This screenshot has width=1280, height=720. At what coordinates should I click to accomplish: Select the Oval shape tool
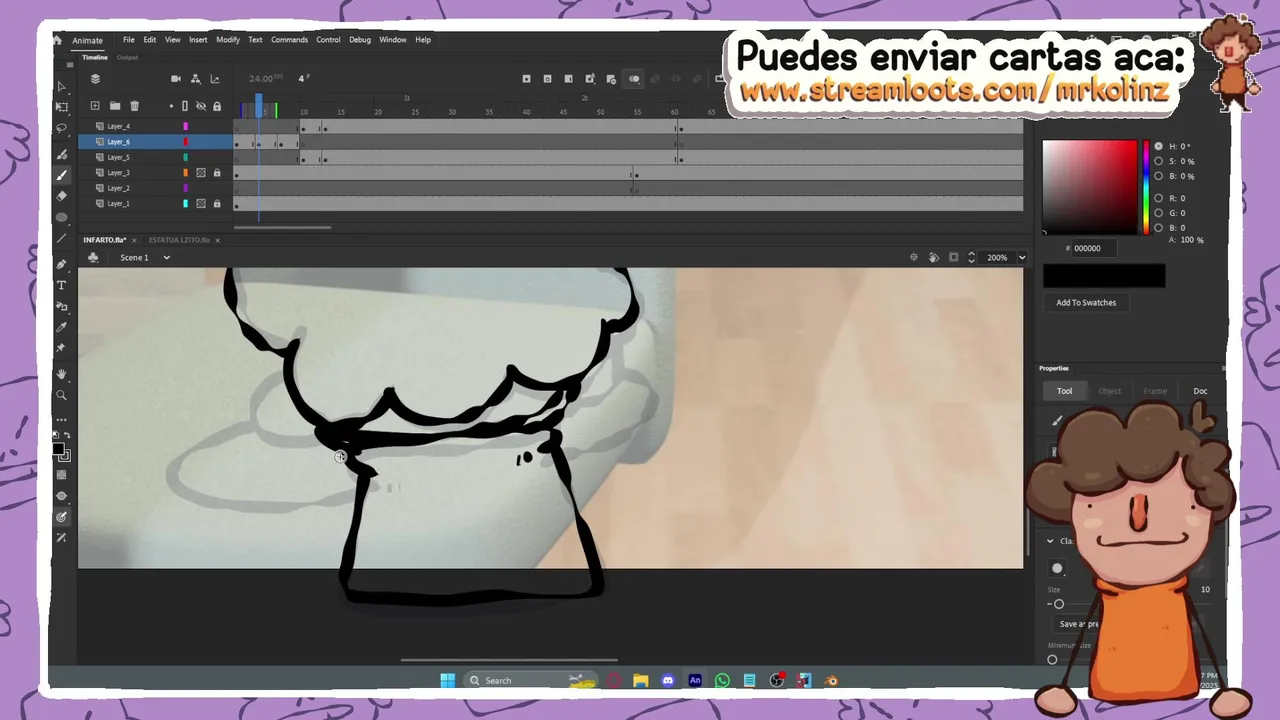click(61, 217)
